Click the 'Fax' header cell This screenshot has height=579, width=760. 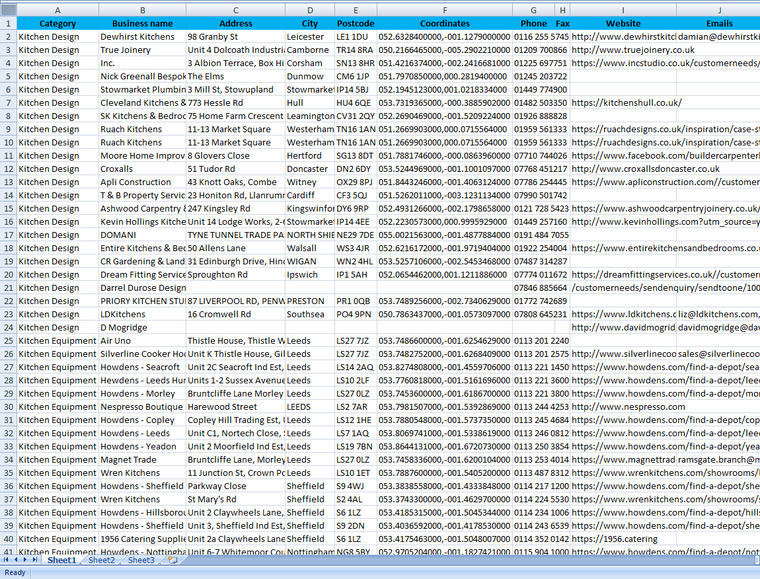[562, 23]
